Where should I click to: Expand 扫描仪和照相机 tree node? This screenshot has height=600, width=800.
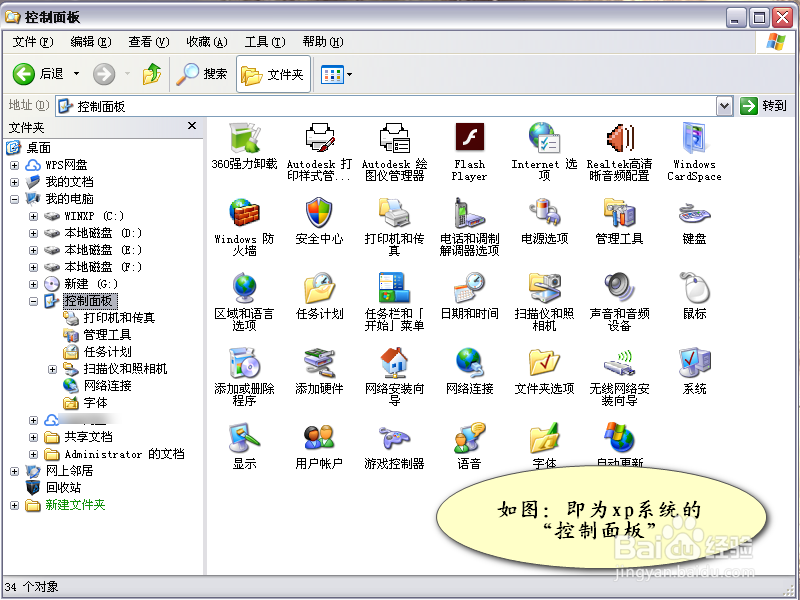tap(52, 369)
